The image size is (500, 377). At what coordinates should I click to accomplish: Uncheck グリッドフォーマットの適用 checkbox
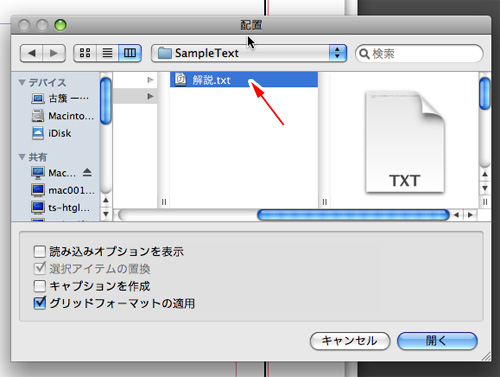pyautogui.click(x=39, y=303)
